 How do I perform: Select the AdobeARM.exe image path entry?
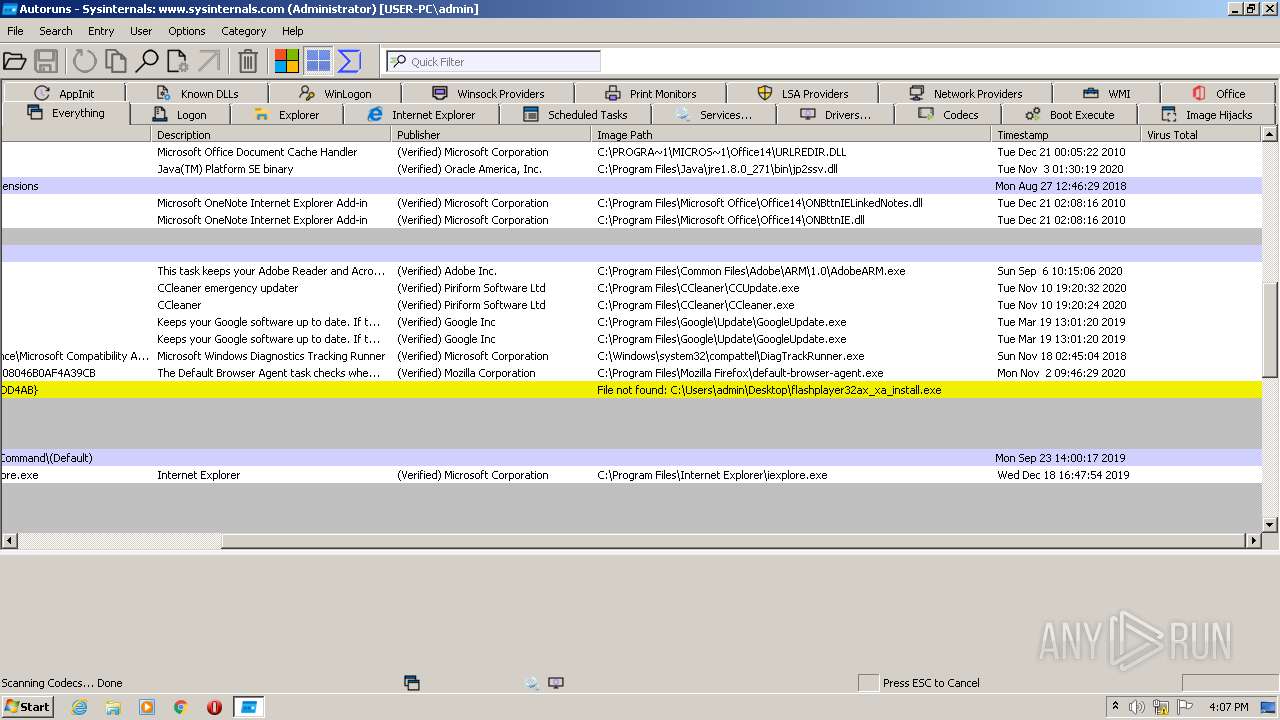coord(751,271)
